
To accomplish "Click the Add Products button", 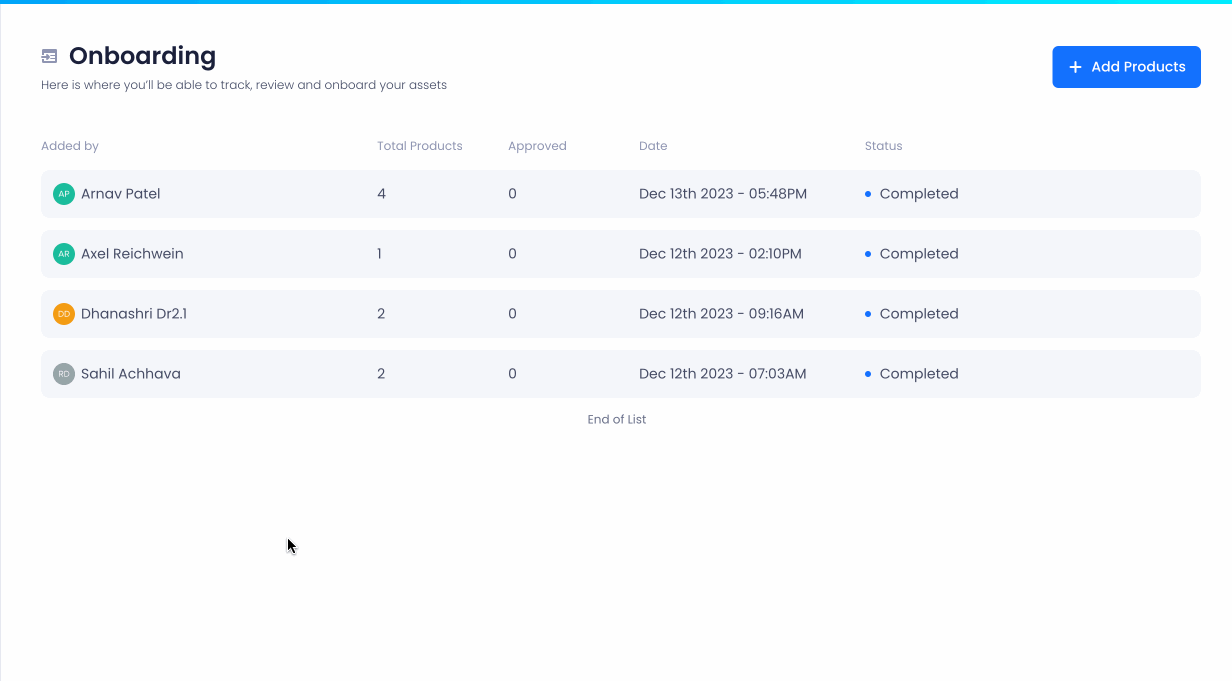I will point(1126,67).
